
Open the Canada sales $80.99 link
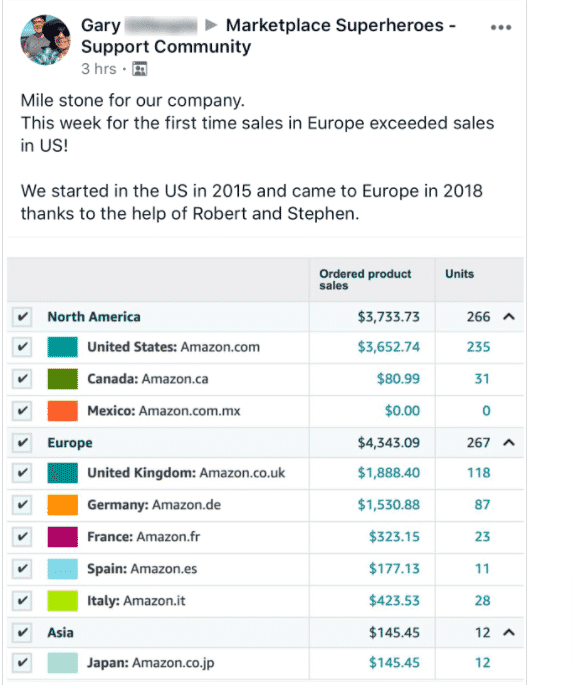398,379
